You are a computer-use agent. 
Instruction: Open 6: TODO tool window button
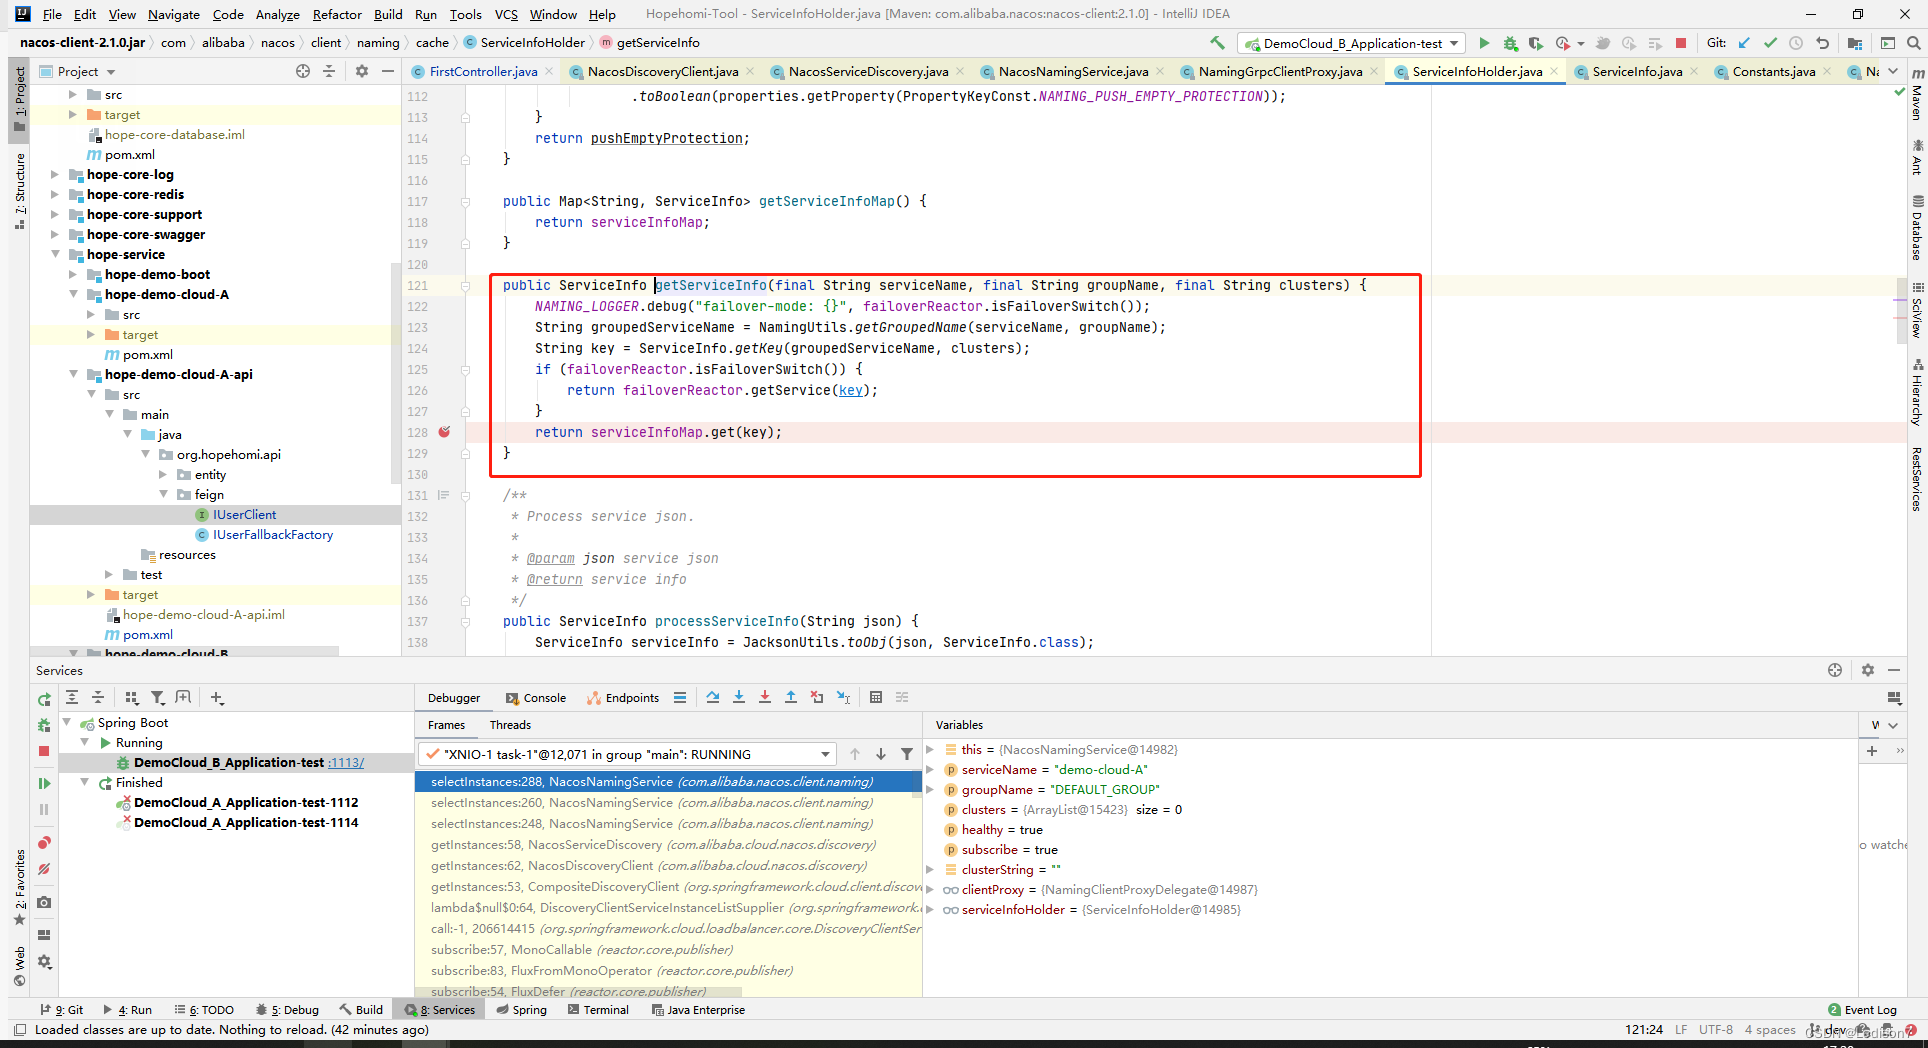tap(204, 1010)
